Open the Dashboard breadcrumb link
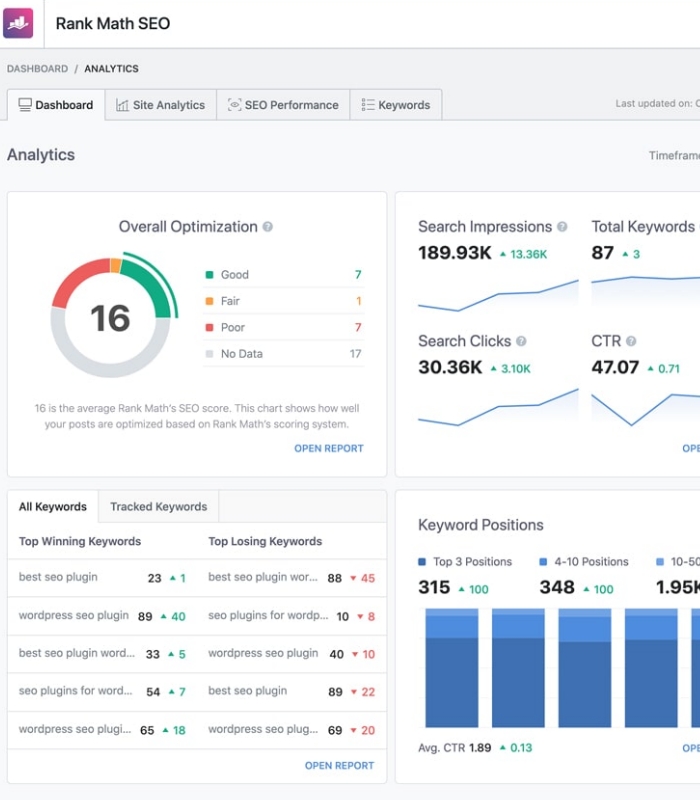 [37, 69]
